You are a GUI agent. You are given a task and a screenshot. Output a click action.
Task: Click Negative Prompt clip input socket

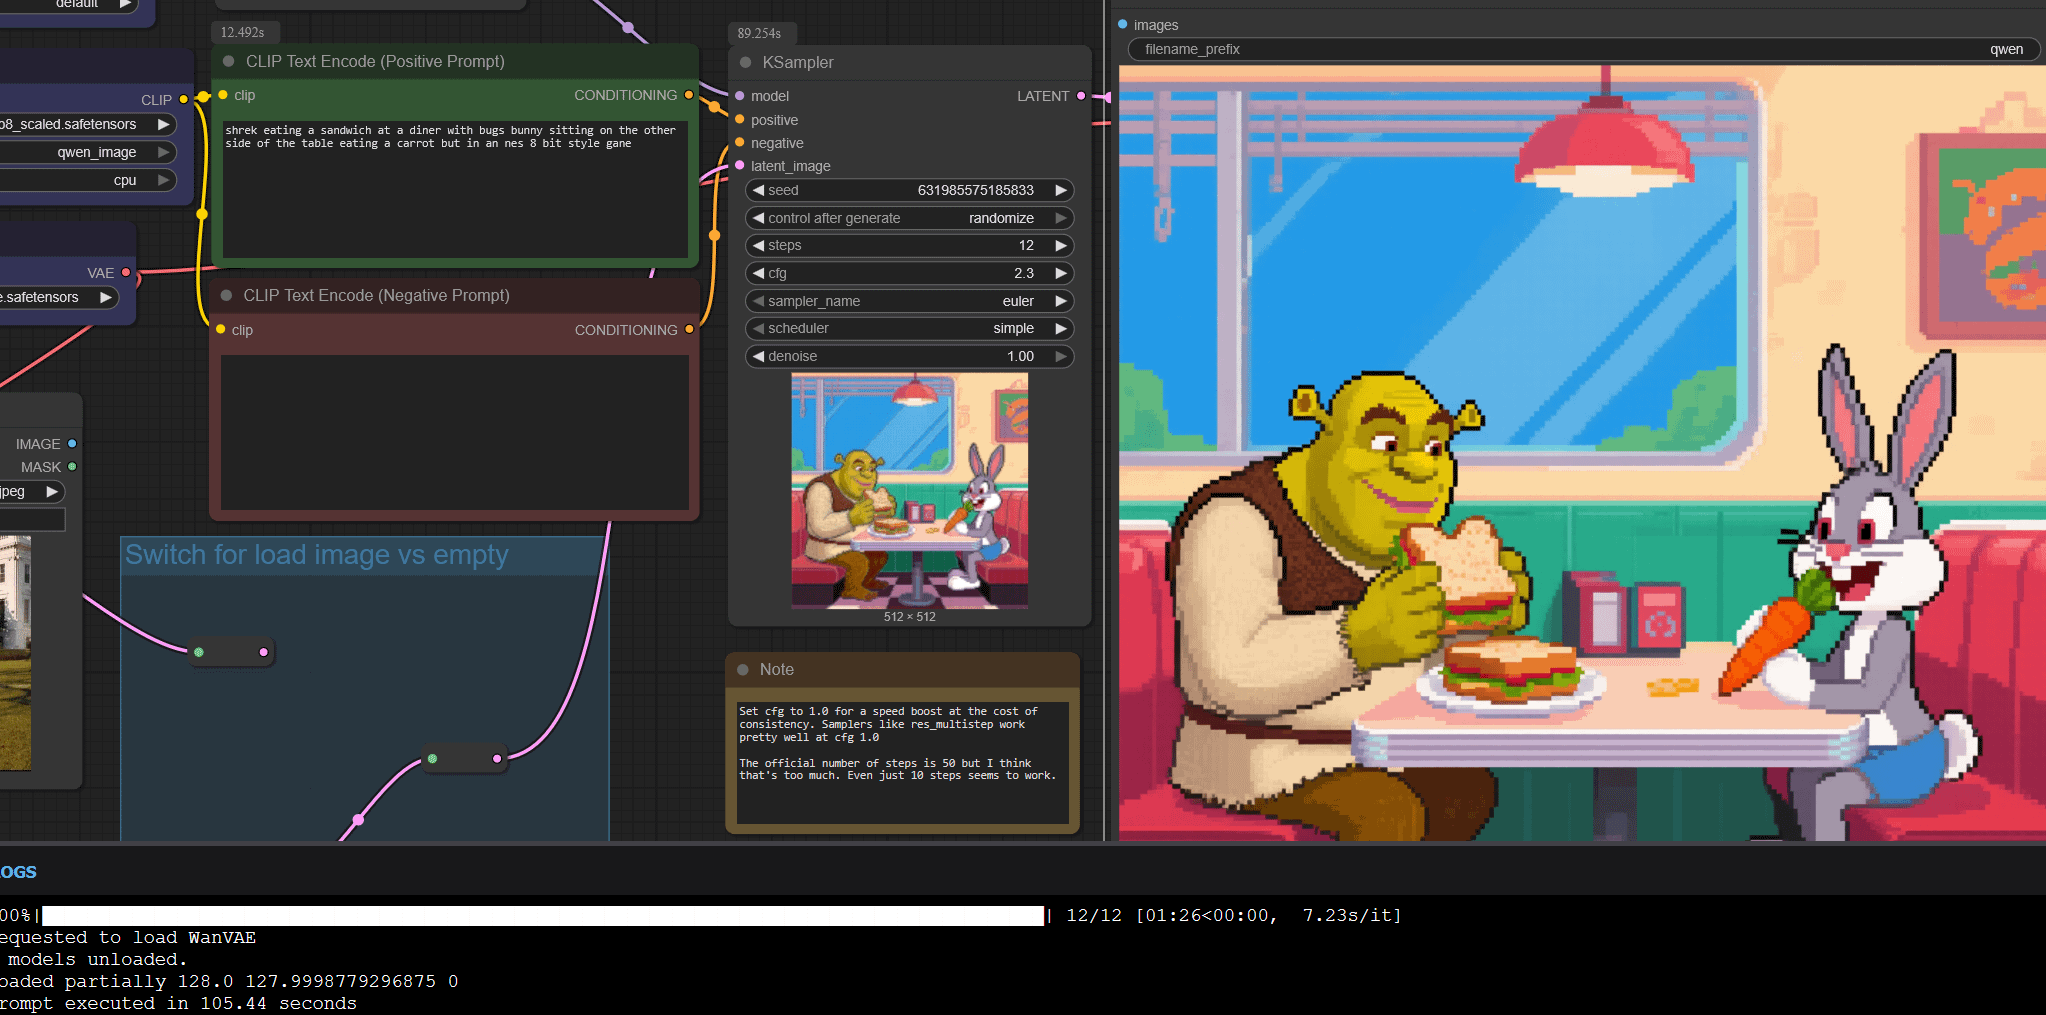(221, 329)
